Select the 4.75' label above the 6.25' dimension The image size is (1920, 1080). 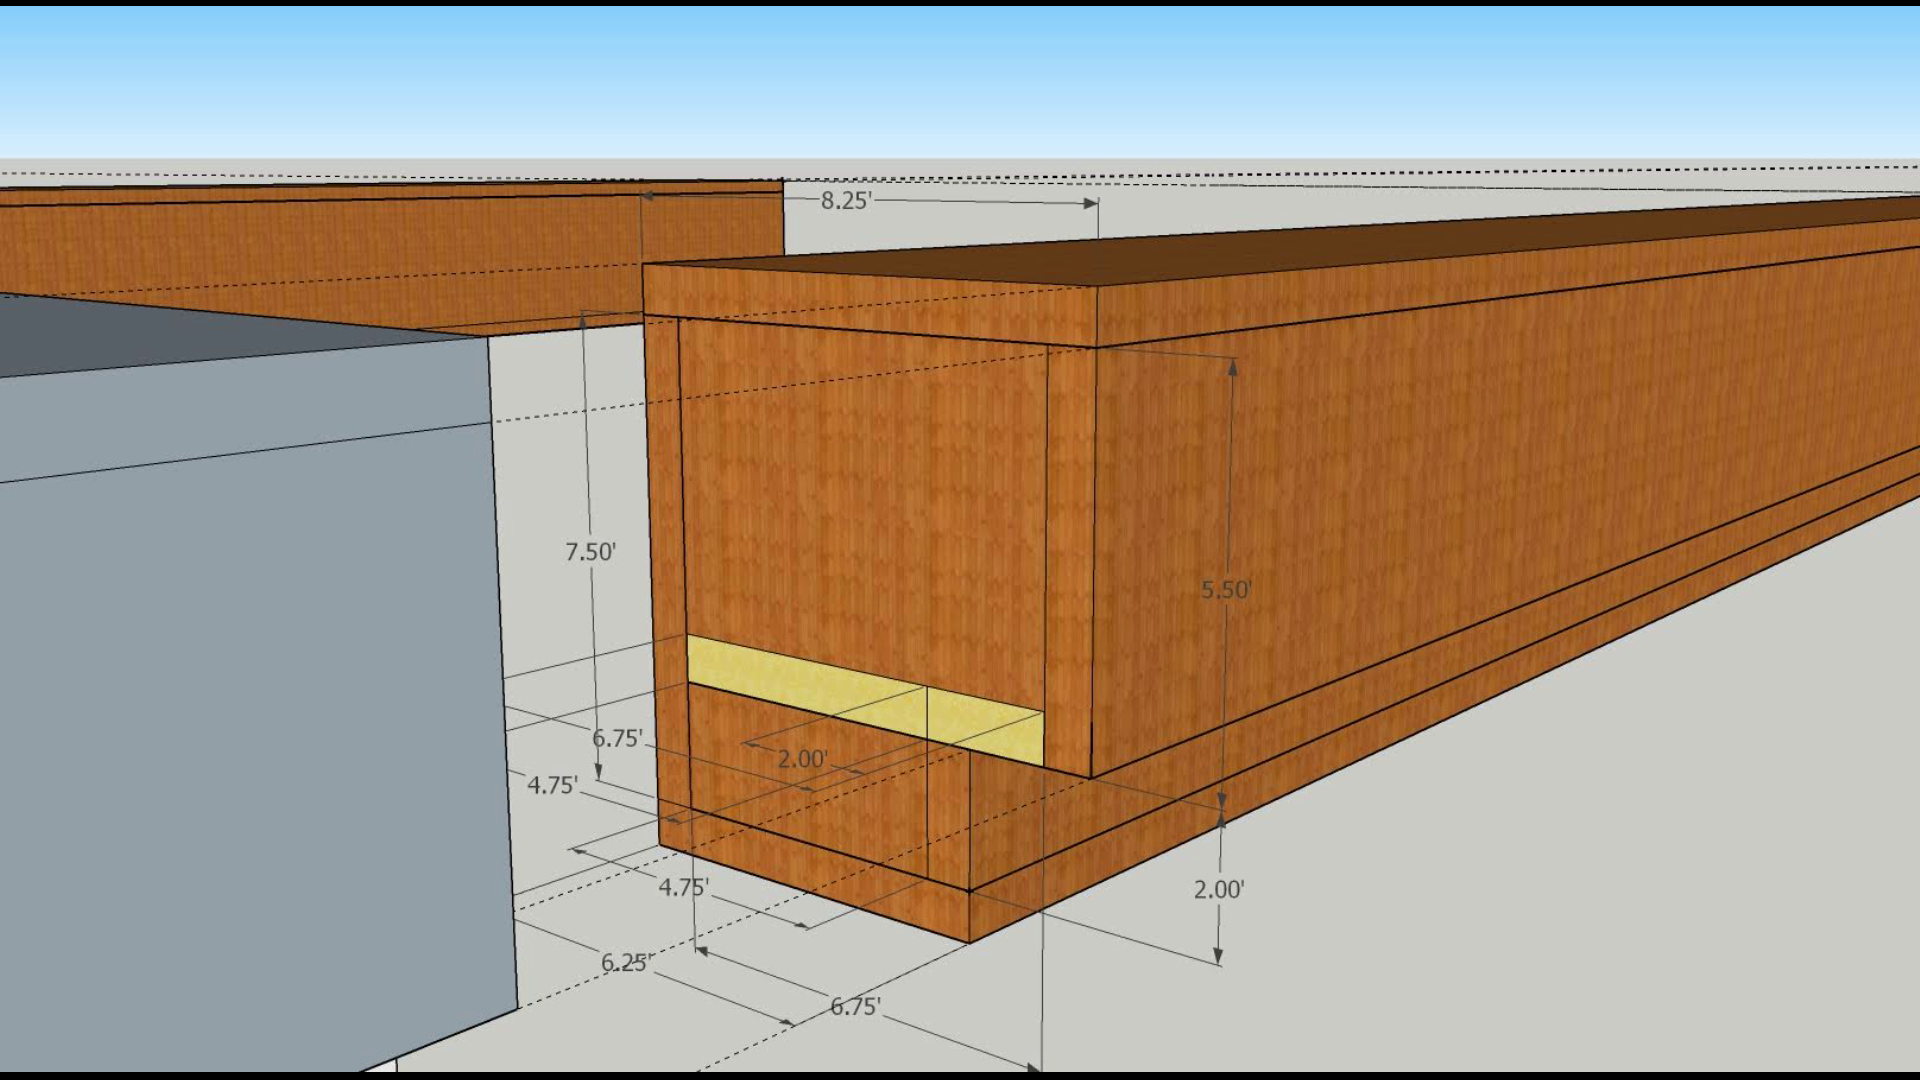(683, 888)
